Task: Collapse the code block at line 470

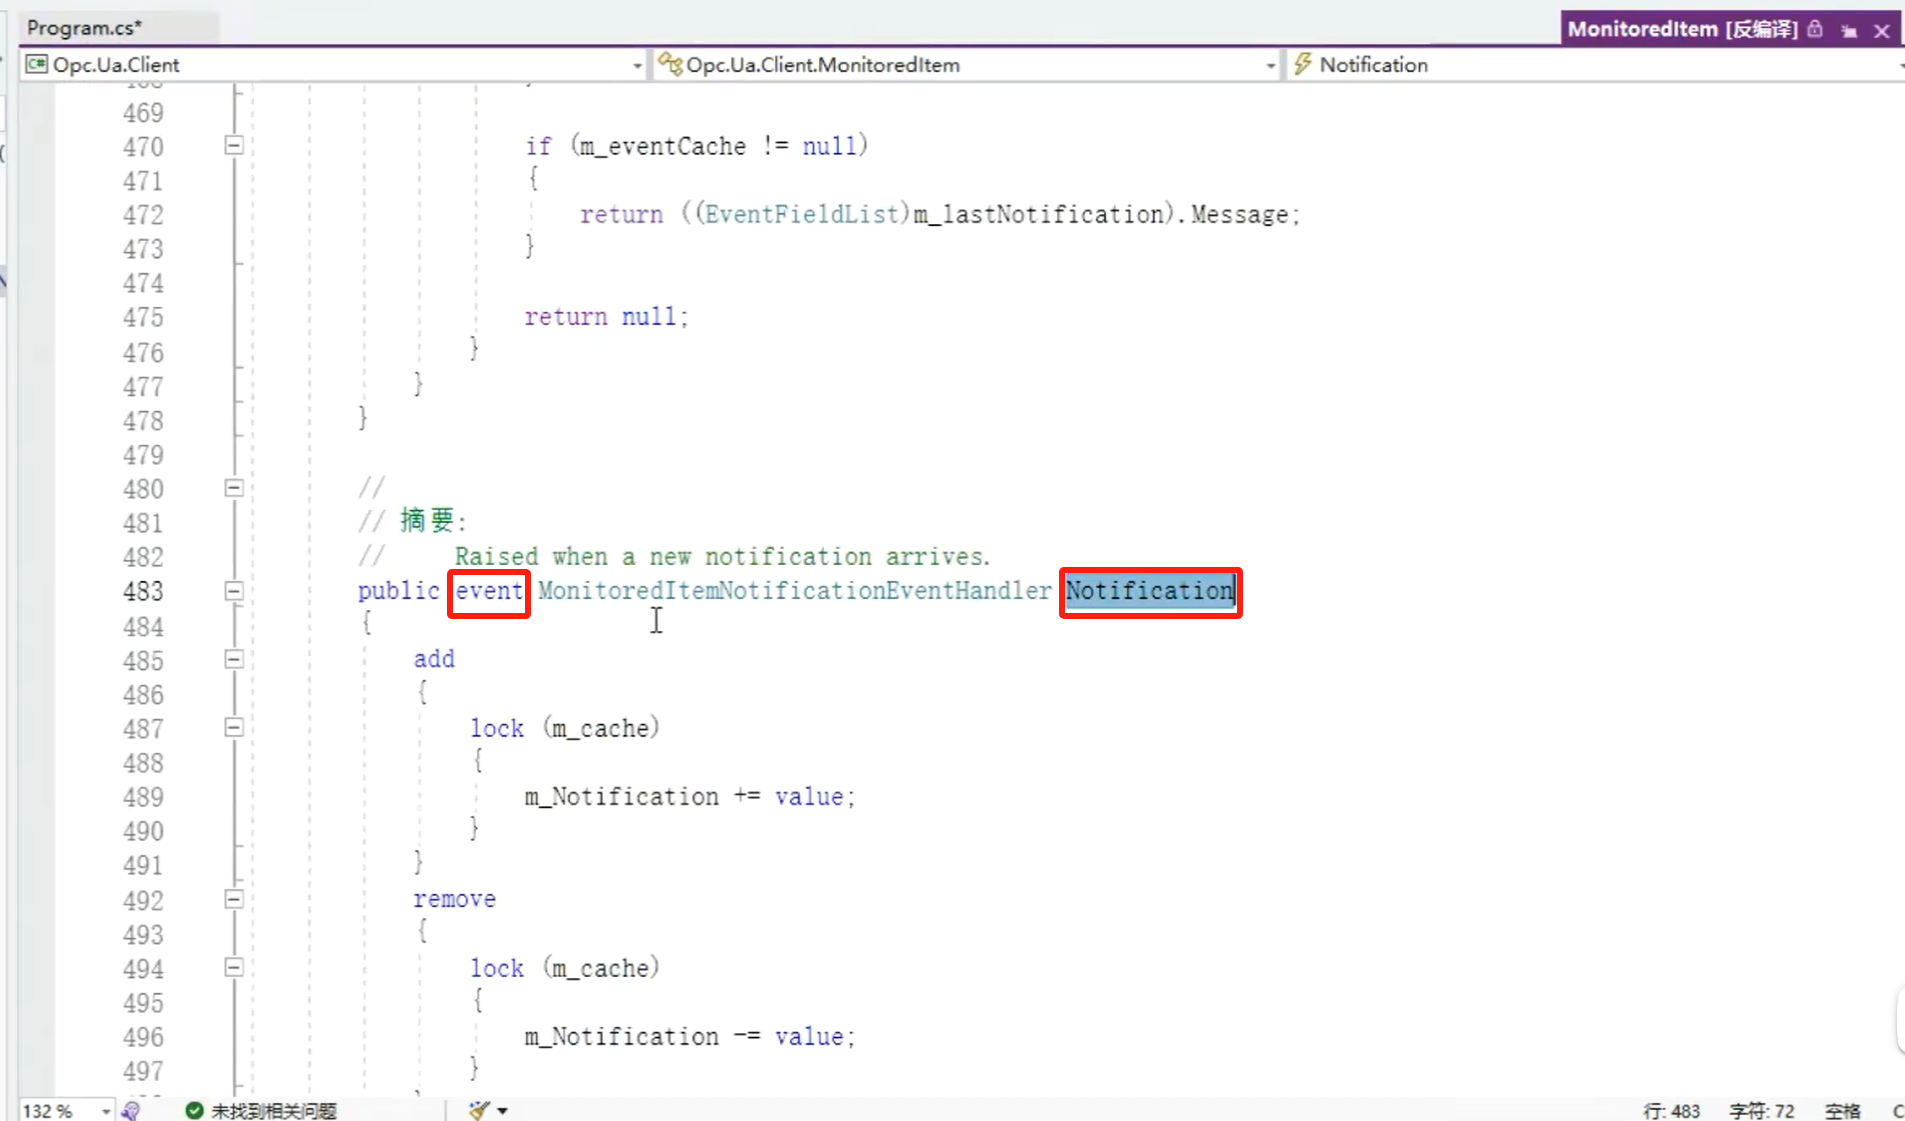Action: pos(234,146)
